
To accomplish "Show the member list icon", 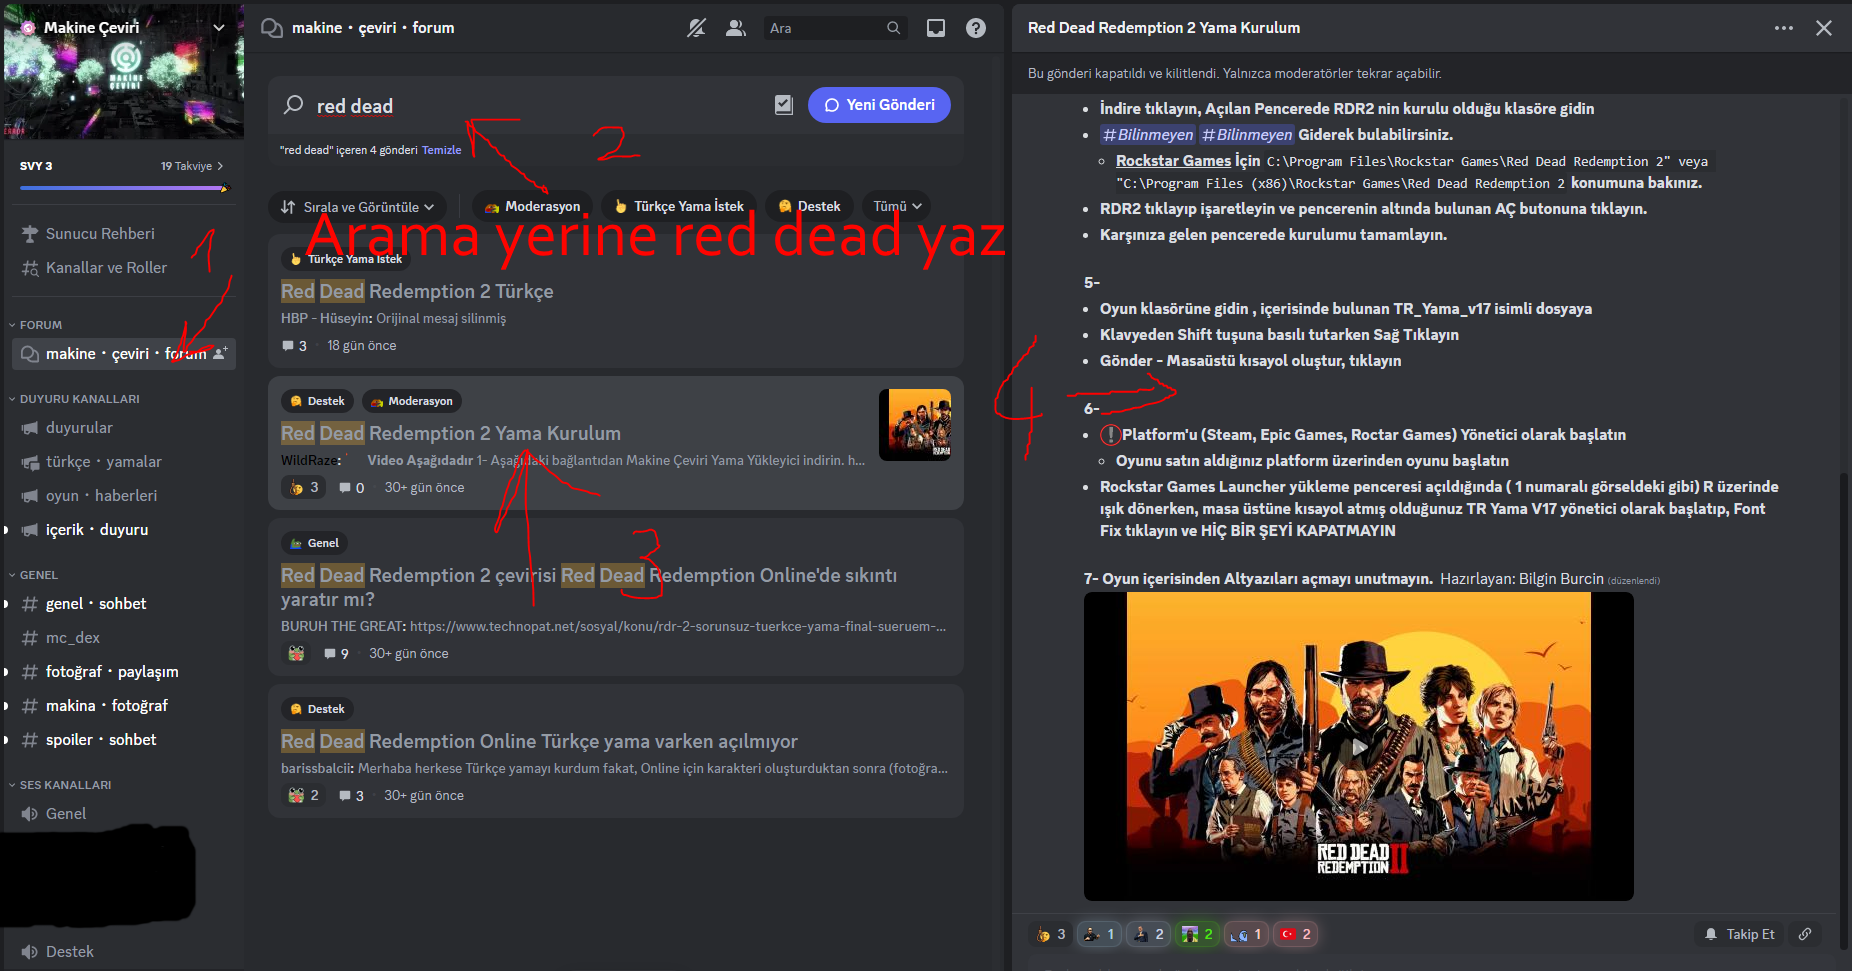I will tap(736, 28).
